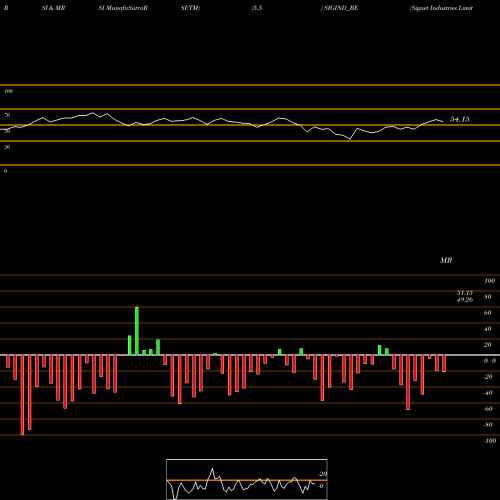Click the -100 label on the MR axis
Screen dimensions: 500x500
tap(490, 441)
